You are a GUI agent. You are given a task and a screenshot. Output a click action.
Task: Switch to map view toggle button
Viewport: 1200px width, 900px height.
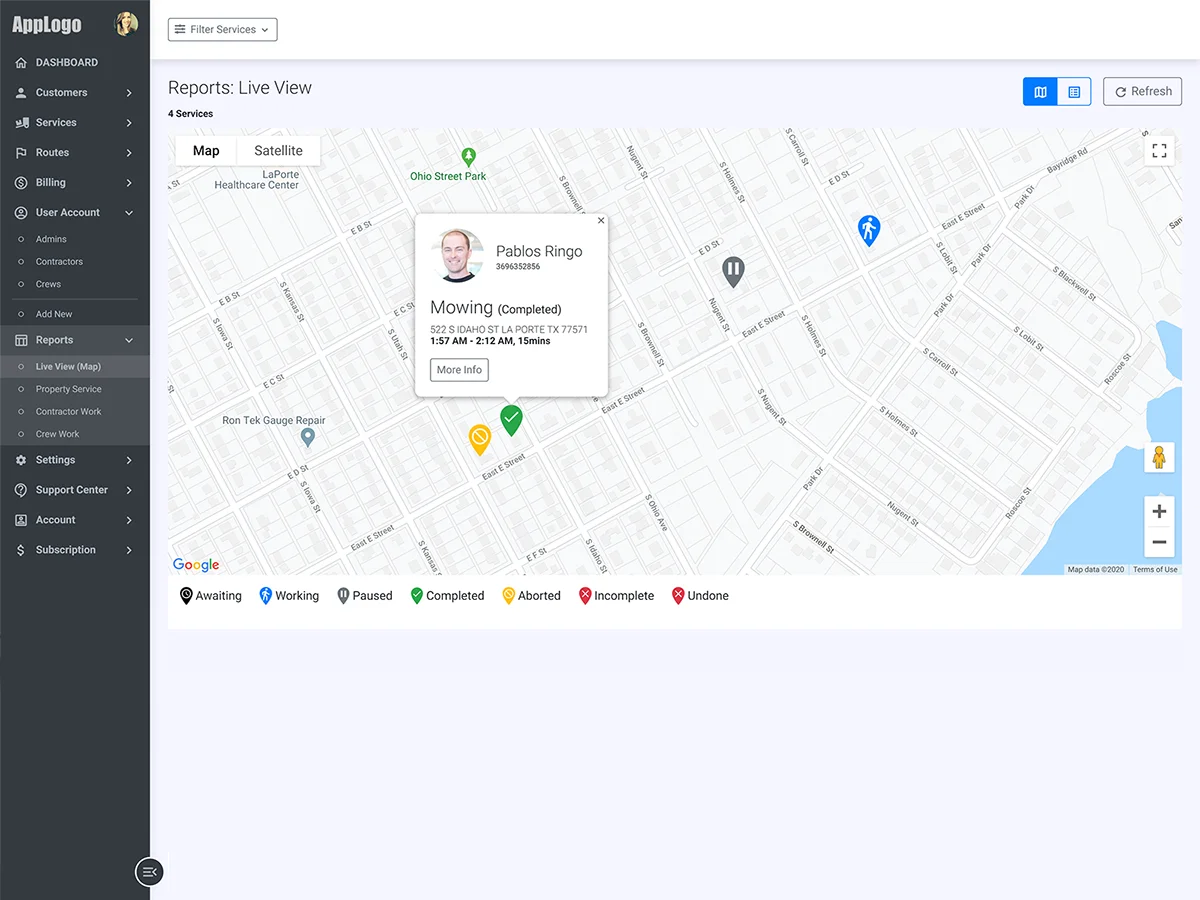[1040, 91]
